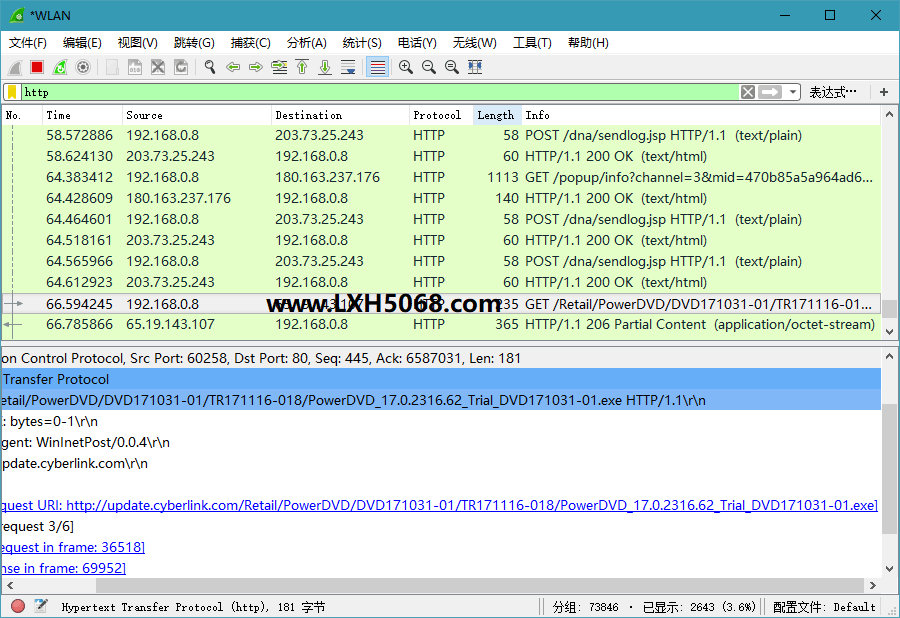Viewport: 900px width, 618px height.
Task: Open expert information red circle icon
Action: [18, 606]
